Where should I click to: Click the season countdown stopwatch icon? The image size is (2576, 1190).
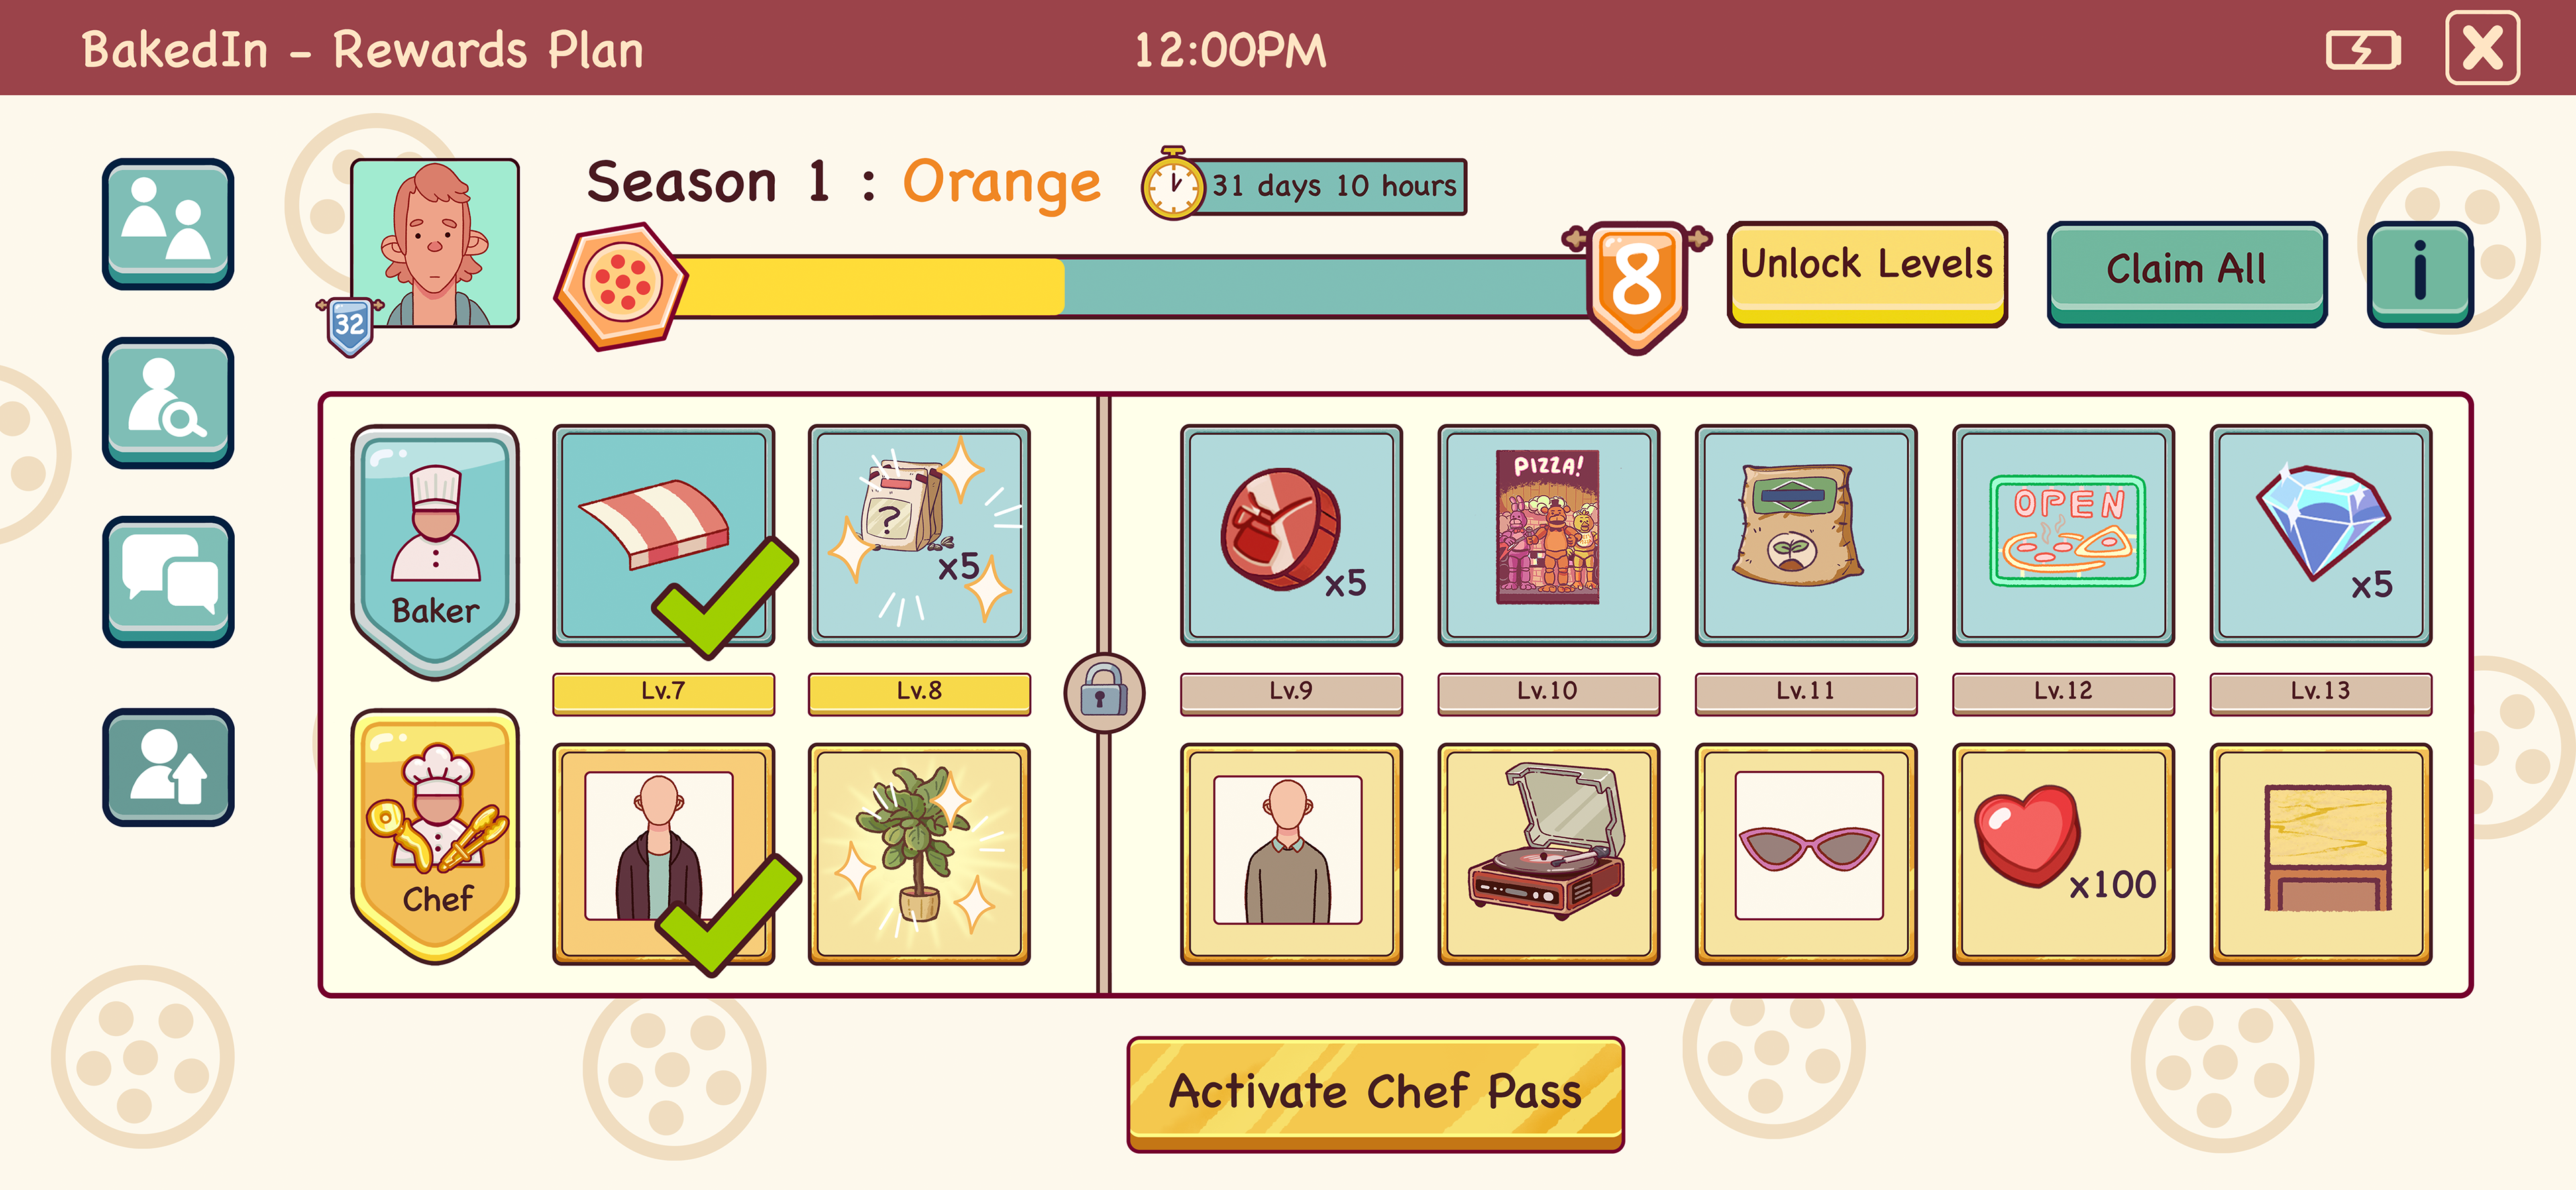point(1173,184)
